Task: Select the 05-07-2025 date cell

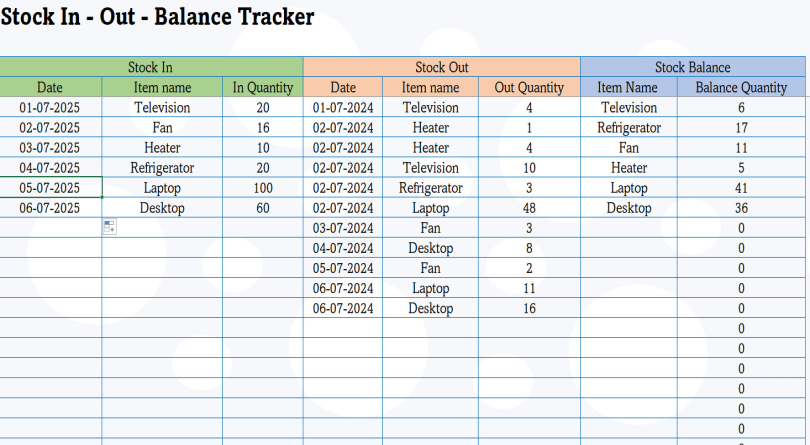Action: click(x=50, y=188)
